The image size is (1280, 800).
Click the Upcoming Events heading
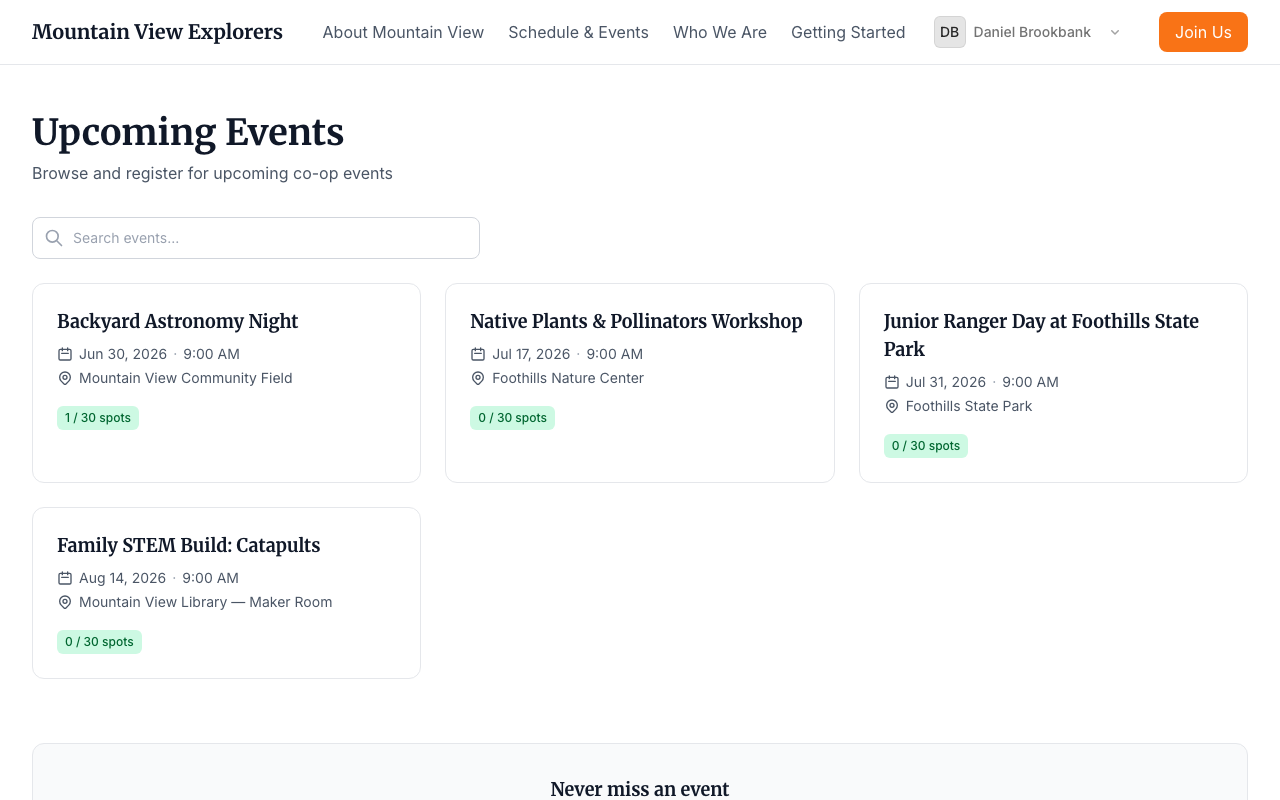pyautogui.click(x=188, y=132)
